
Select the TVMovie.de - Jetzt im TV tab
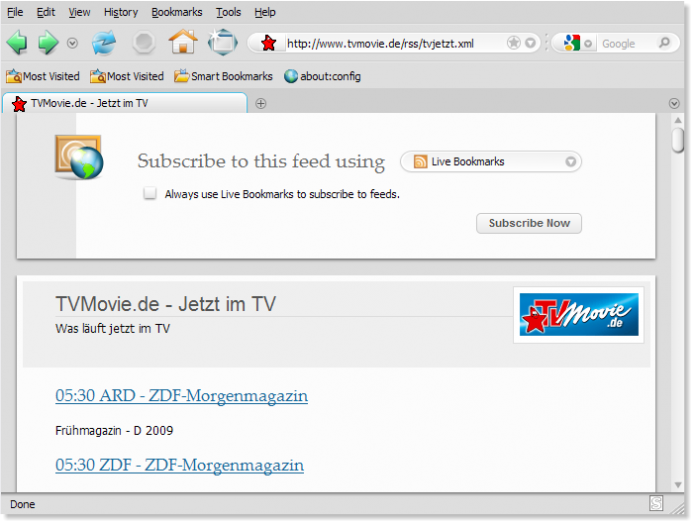click(125, 103)
